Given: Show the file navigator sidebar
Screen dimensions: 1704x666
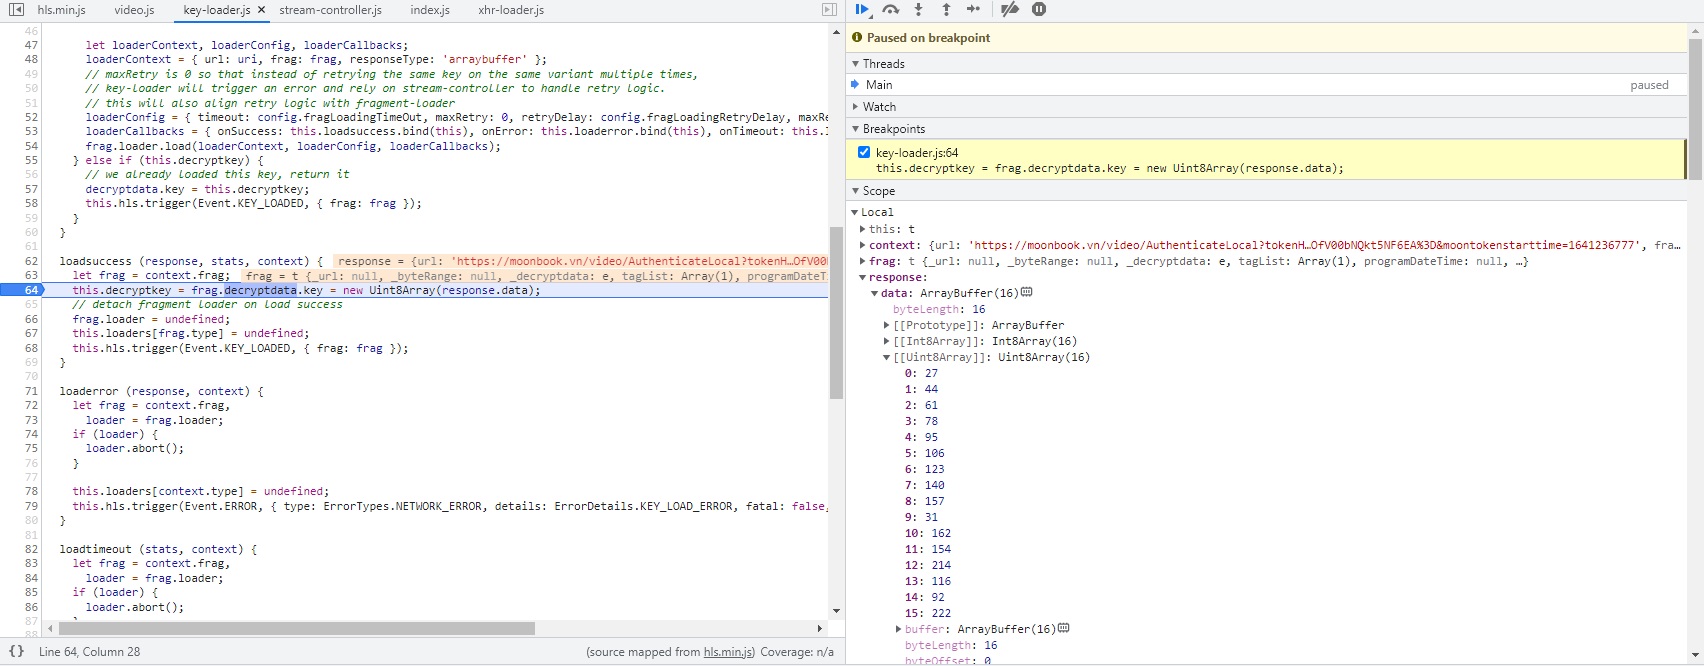Looking at the screenshot, I should click(17, 10).
